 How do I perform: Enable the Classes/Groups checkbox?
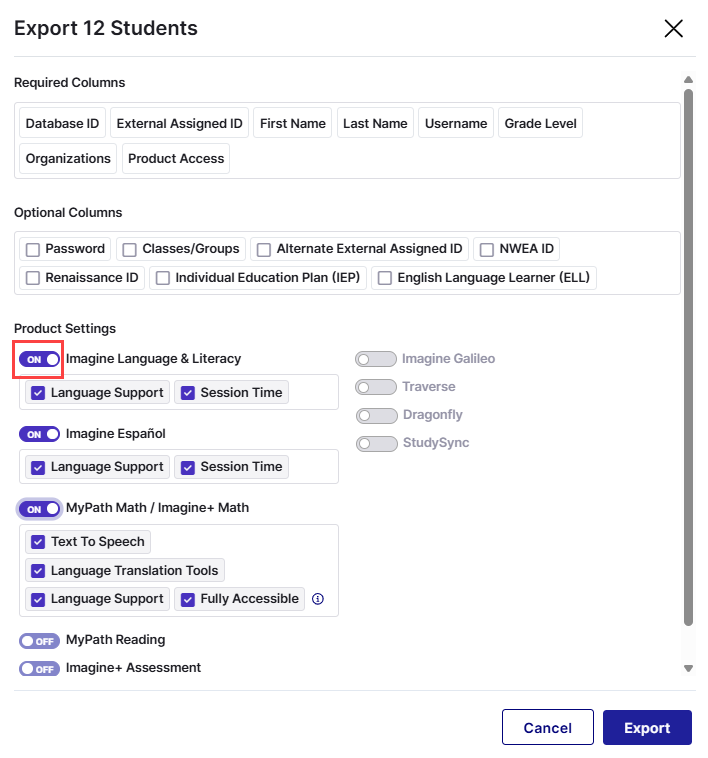pos(130,249)
